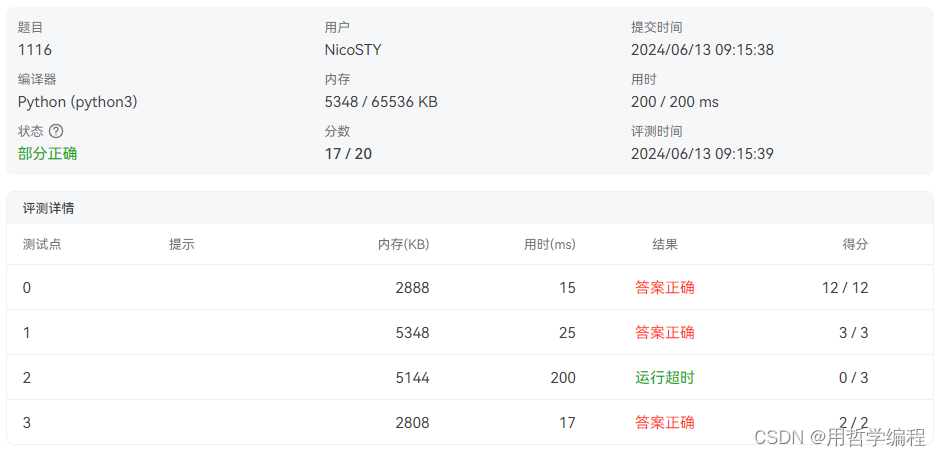Select the Python (python3) compiler text
This screenshot has height=456, width=941.
(x=77, y=102)
